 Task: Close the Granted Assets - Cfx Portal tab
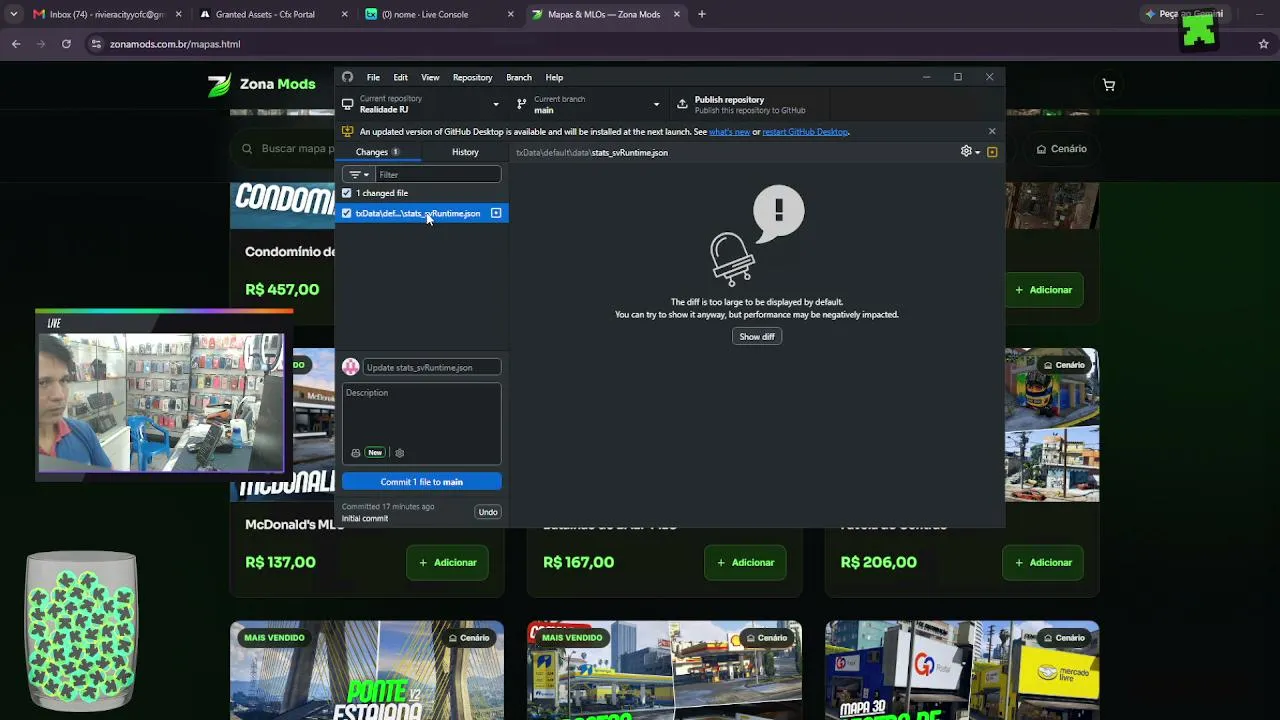(344, 15)
